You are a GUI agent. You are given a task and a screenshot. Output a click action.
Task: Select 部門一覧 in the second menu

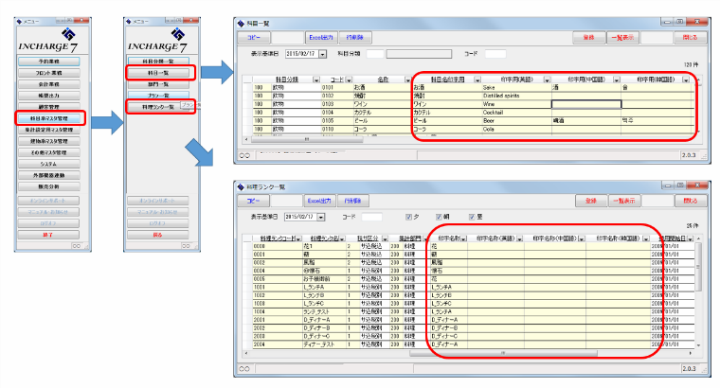[158, 84]
